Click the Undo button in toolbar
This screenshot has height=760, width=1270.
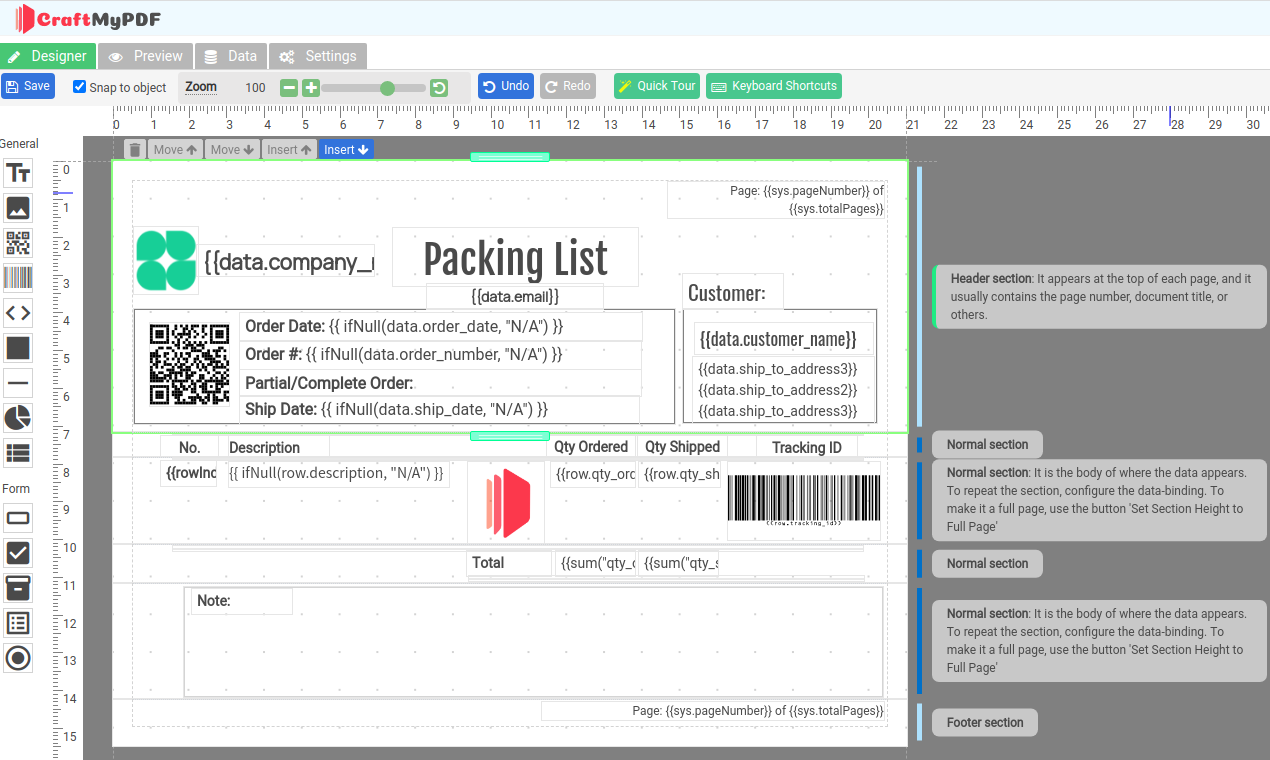tap(505, 86)
